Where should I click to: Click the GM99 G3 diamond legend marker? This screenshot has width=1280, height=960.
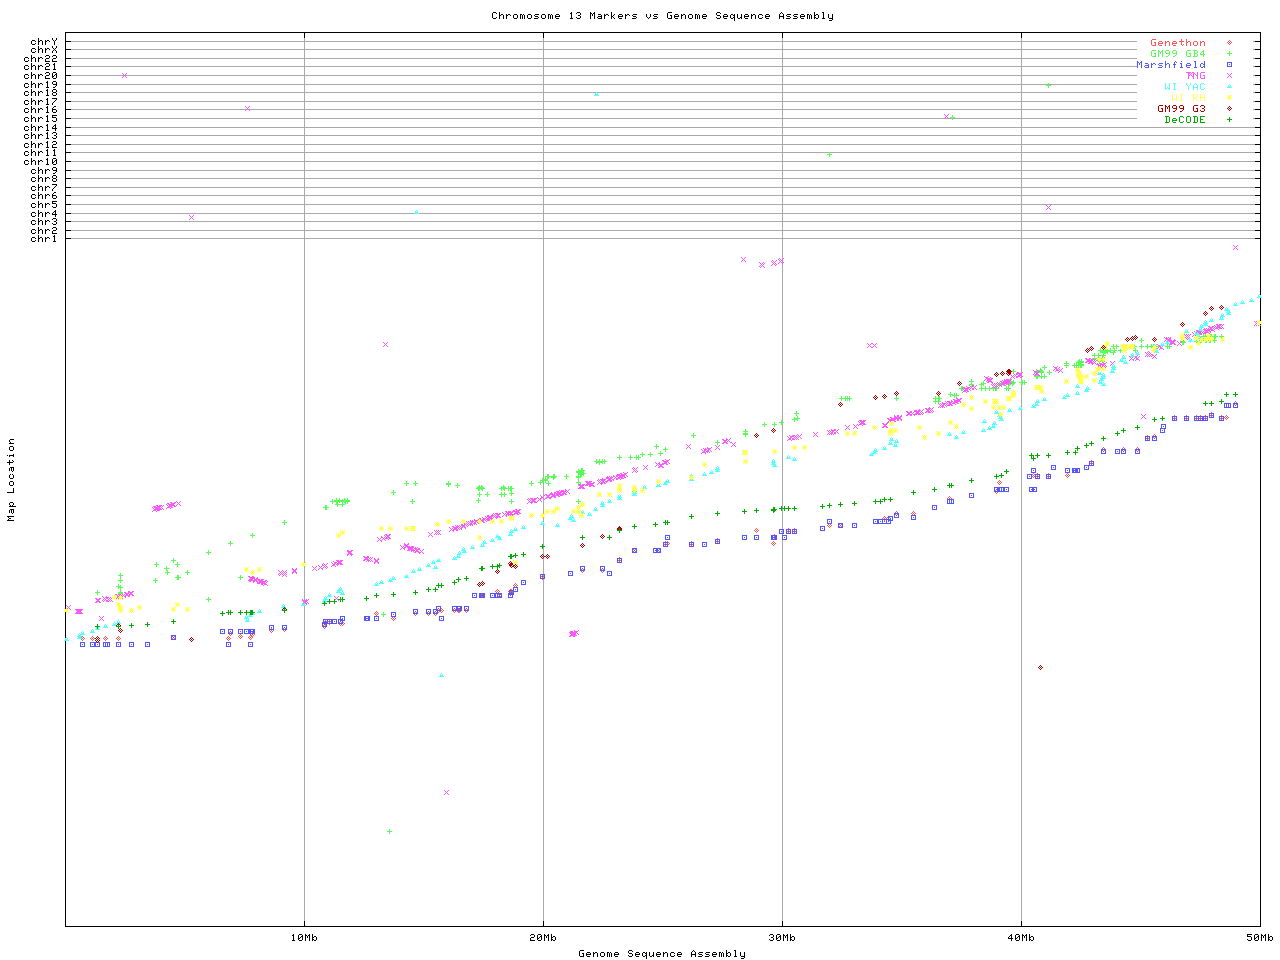pyautogui.click(x=1229, y=109)
